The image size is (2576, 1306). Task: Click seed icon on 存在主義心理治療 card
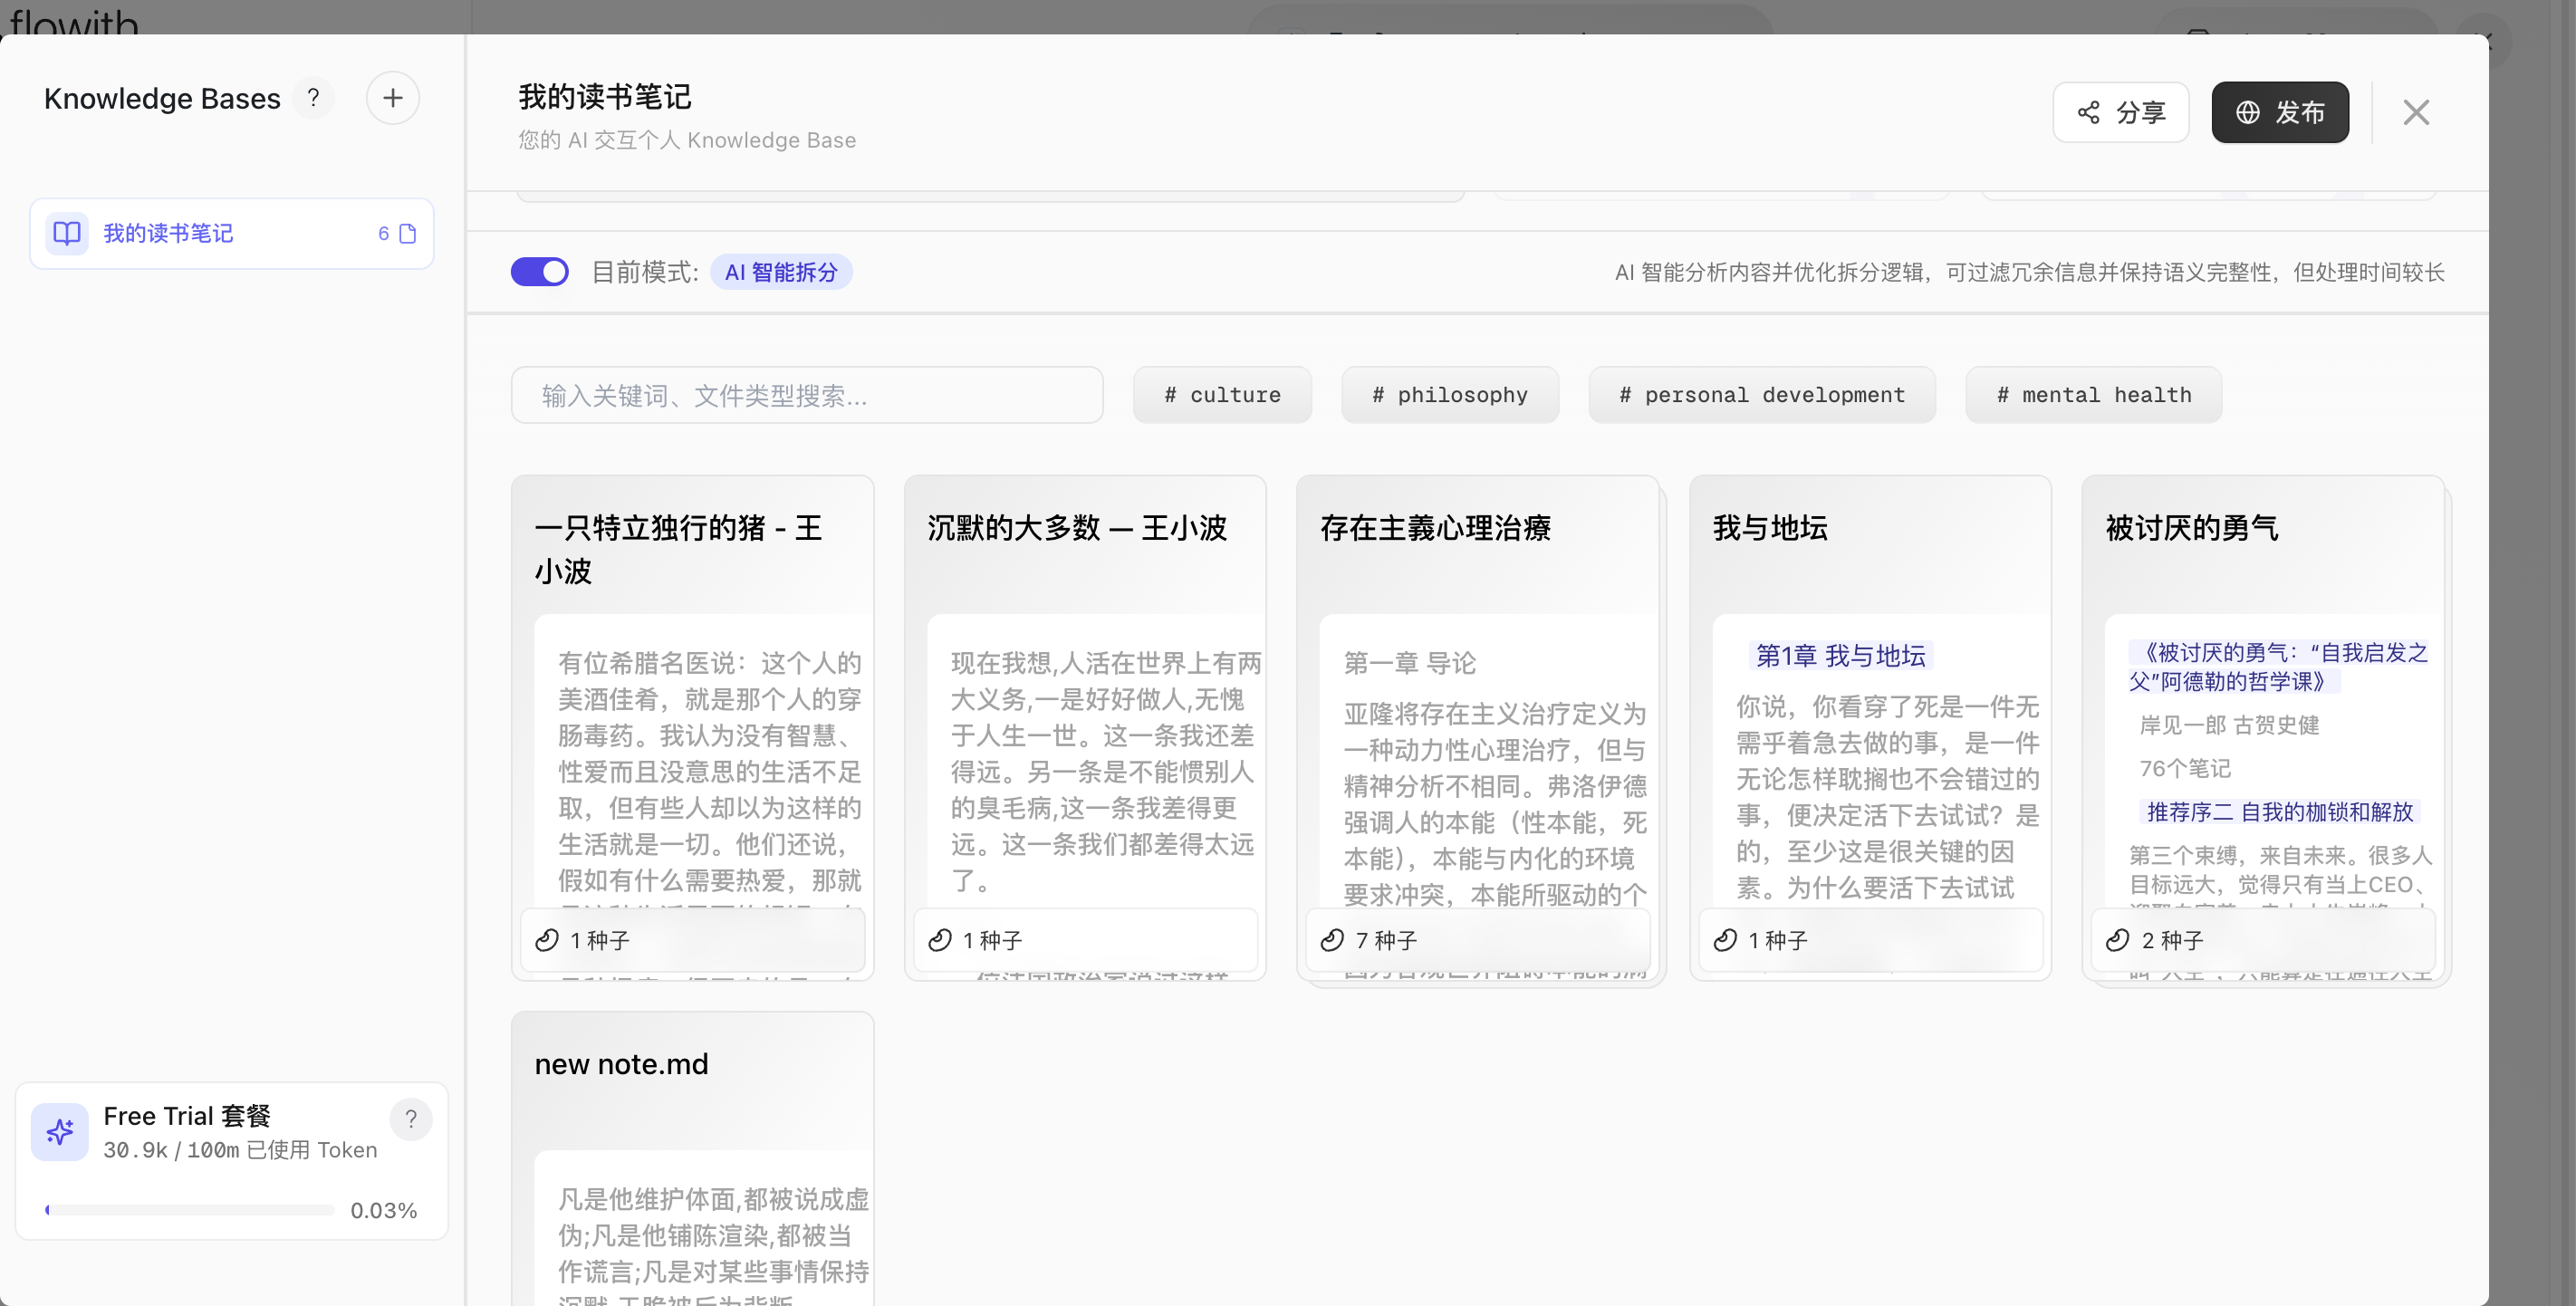click(1332, 940)
